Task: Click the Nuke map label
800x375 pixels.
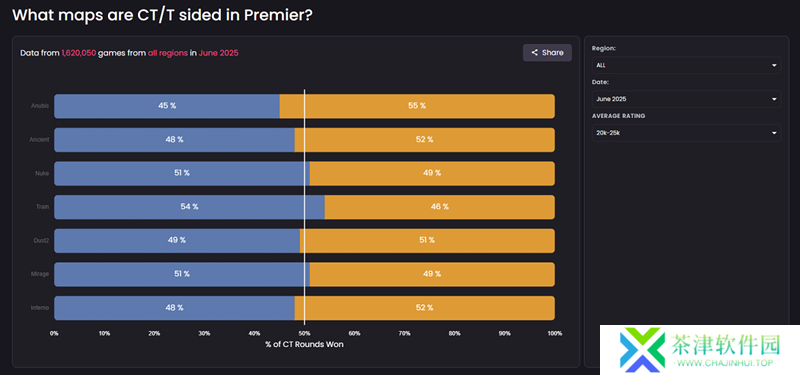Action: pyautogui.click(x=42, y=173)
